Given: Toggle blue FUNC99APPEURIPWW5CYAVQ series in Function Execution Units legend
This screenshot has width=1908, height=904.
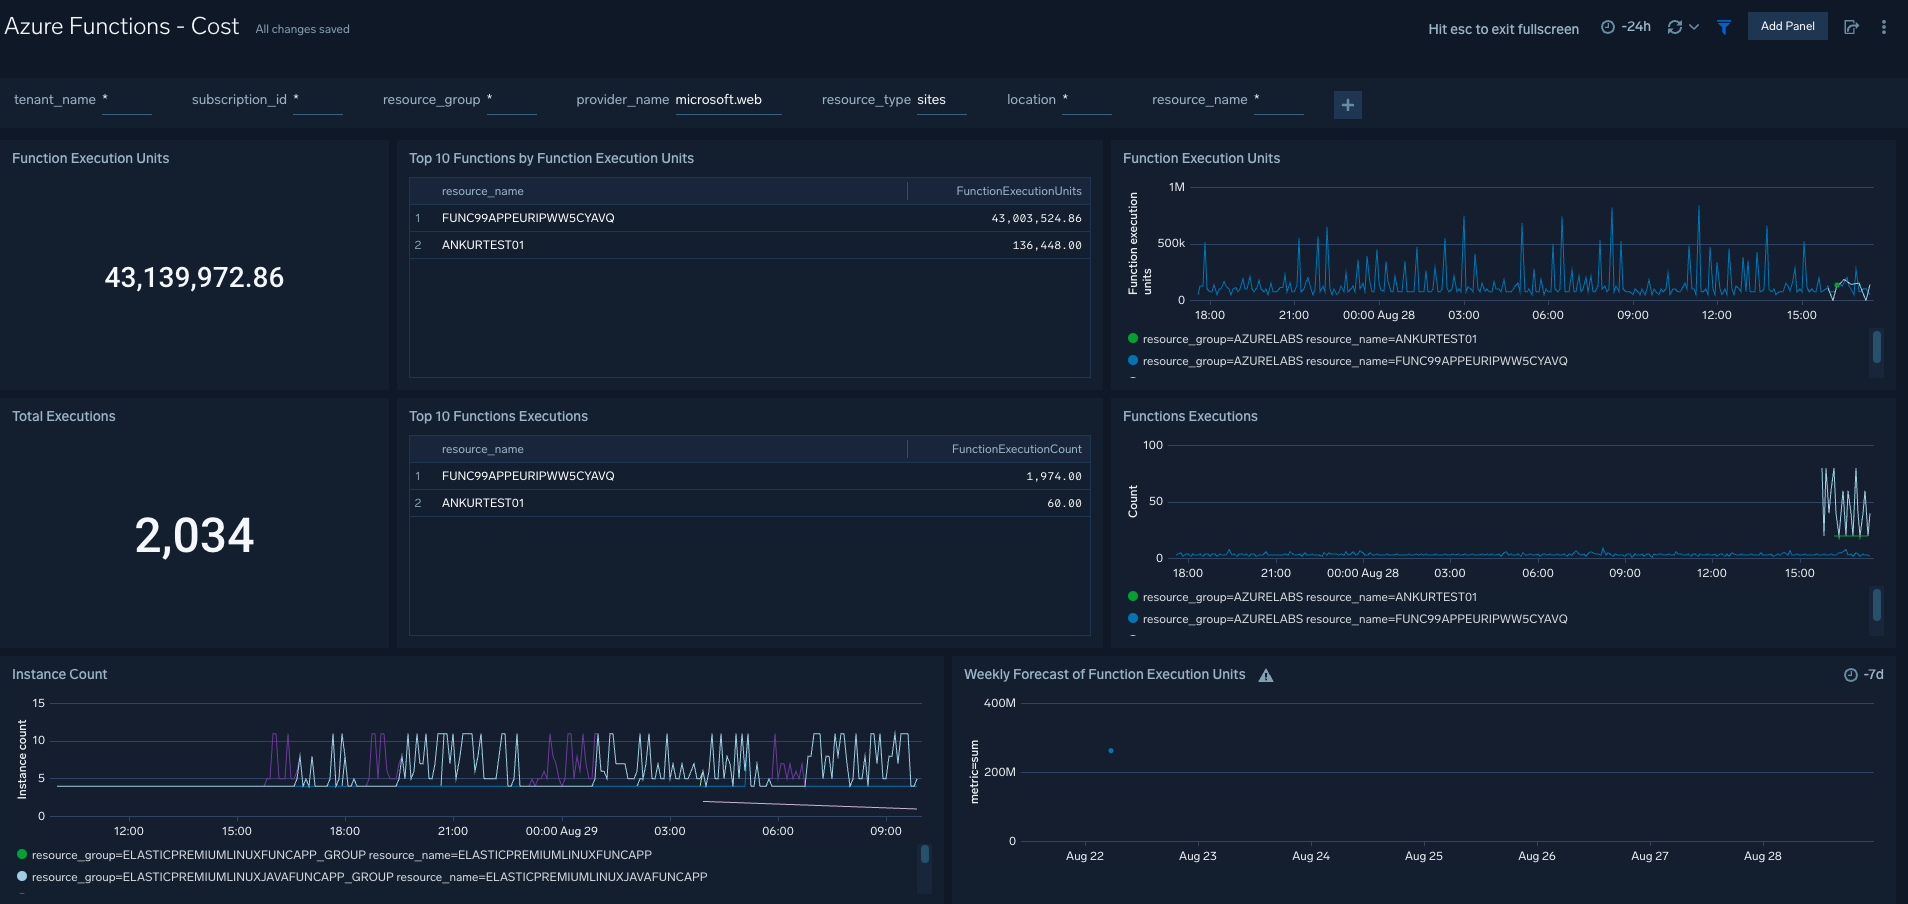Looking at the screenshot, I should pos(1347,361).
